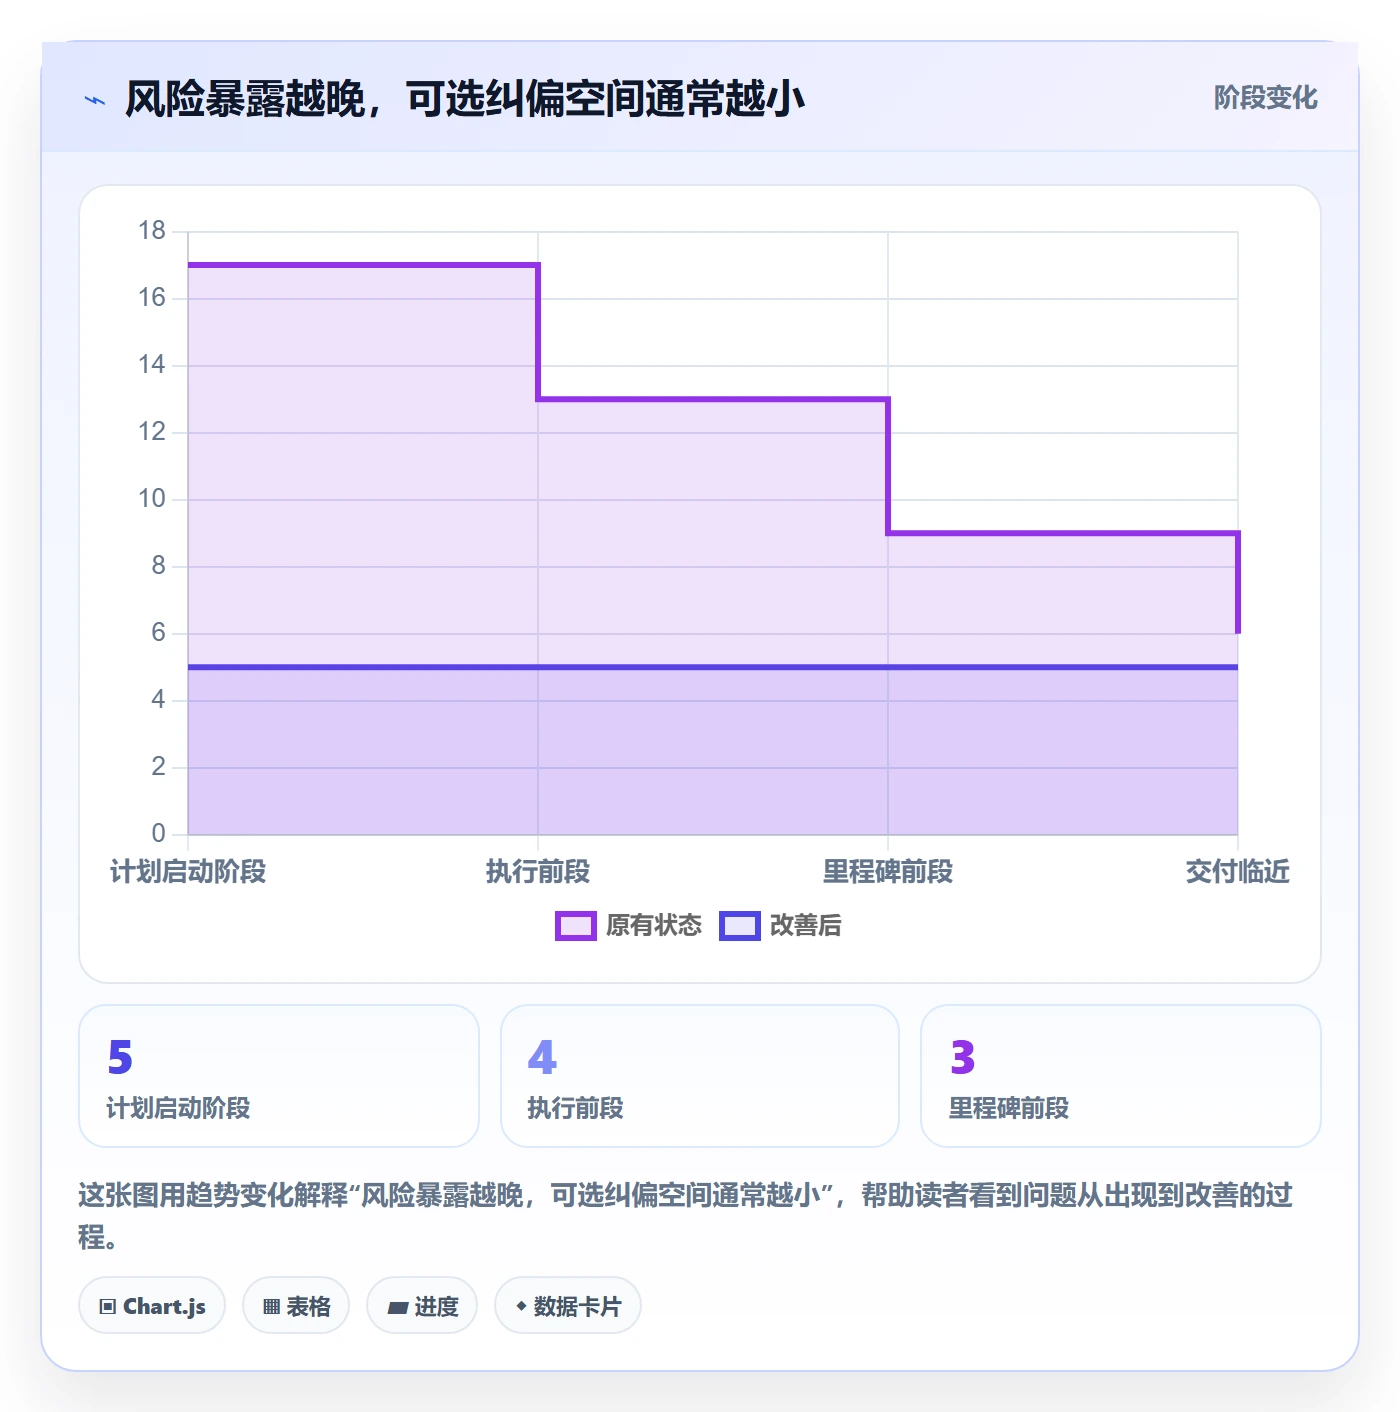Image resolution: width=1400 pixels, height=1412 pixels.
Task: Click the 阶段变化 label in header
Action: [1266, 98]
